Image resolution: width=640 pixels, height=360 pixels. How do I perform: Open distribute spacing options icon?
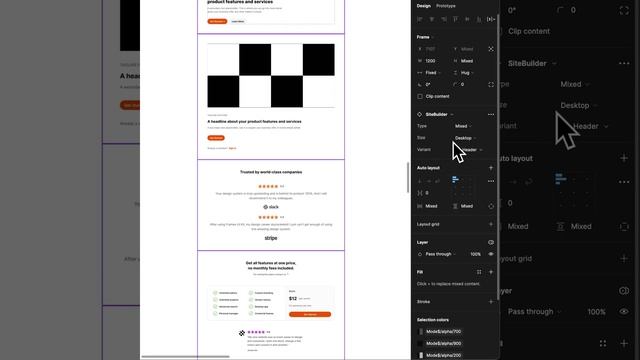click(491, 19)
